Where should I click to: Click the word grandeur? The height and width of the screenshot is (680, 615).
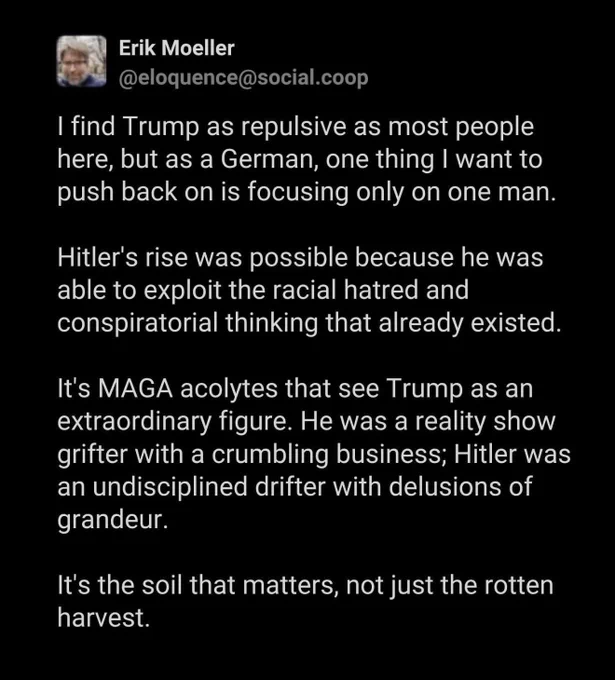112,519
